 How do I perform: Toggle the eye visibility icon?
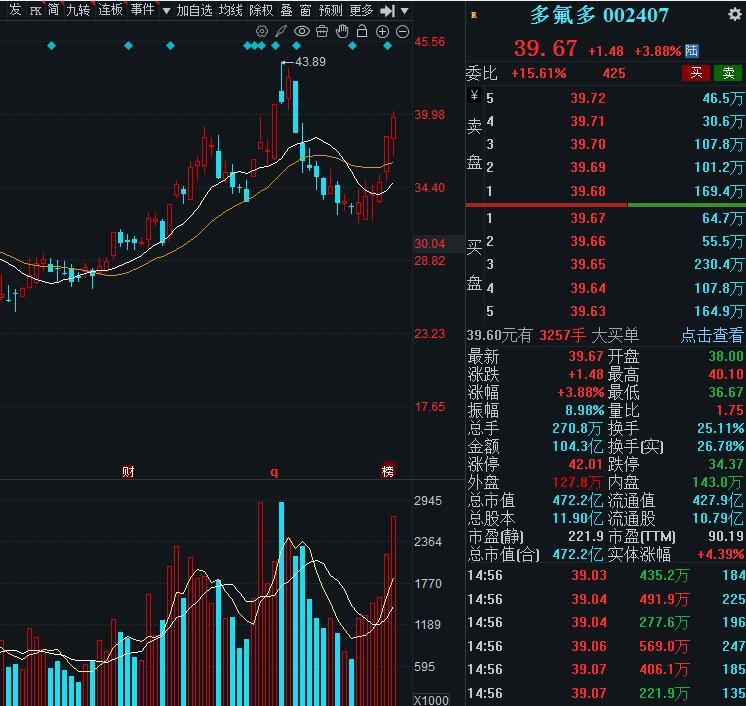click(x=302, y=32)
